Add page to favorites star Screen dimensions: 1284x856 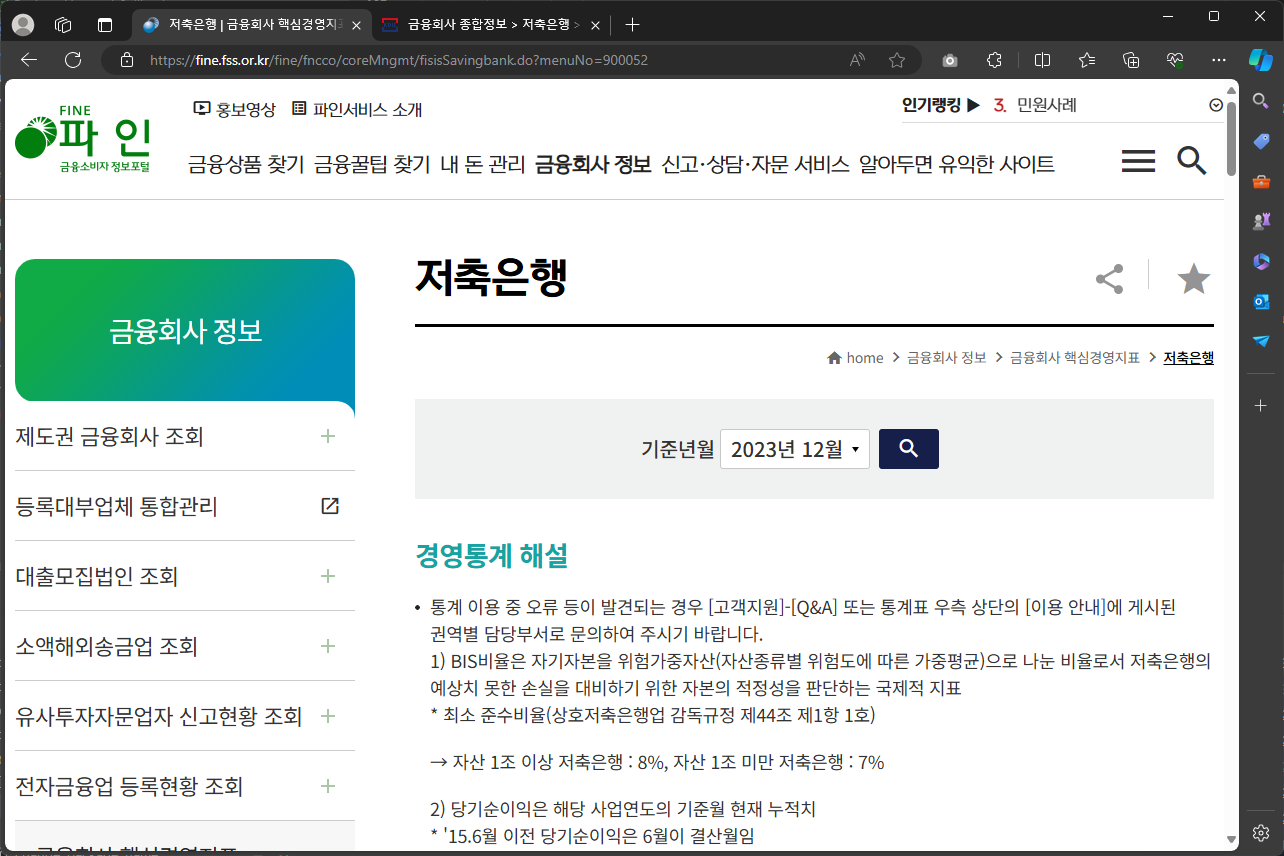pos(897,60)
